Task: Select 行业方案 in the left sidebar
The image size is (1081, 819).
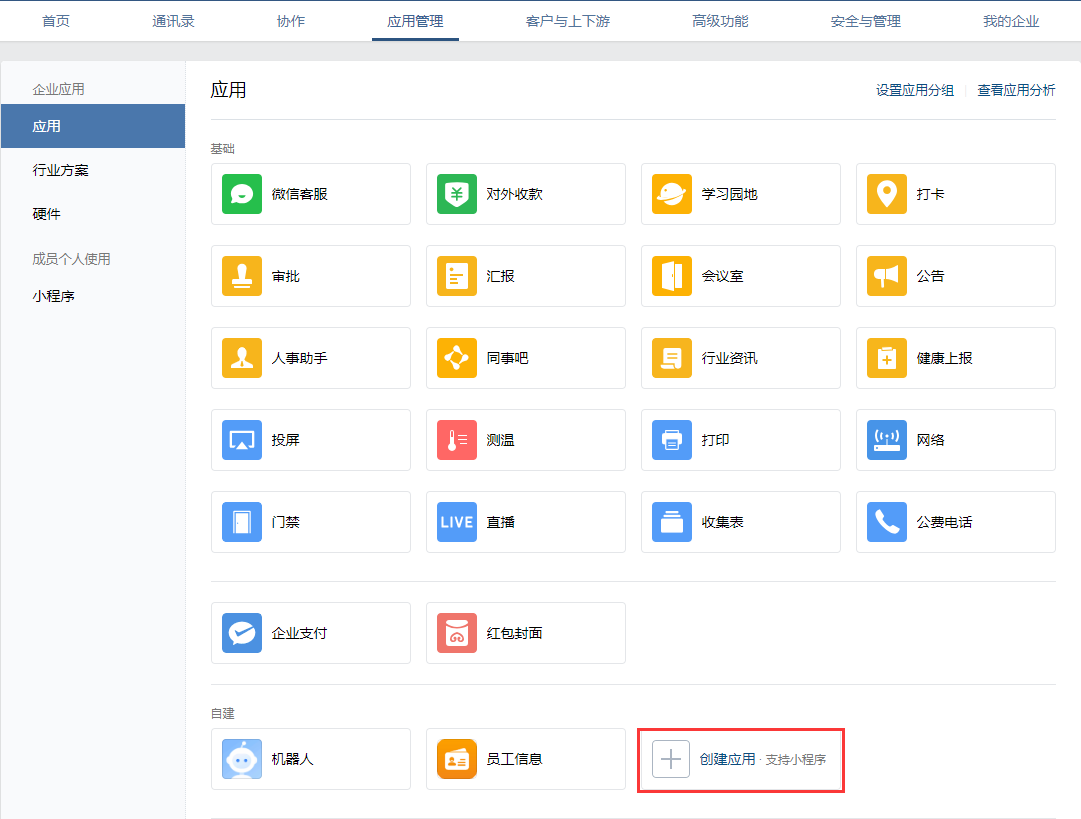Action: (x=61, y=170)
